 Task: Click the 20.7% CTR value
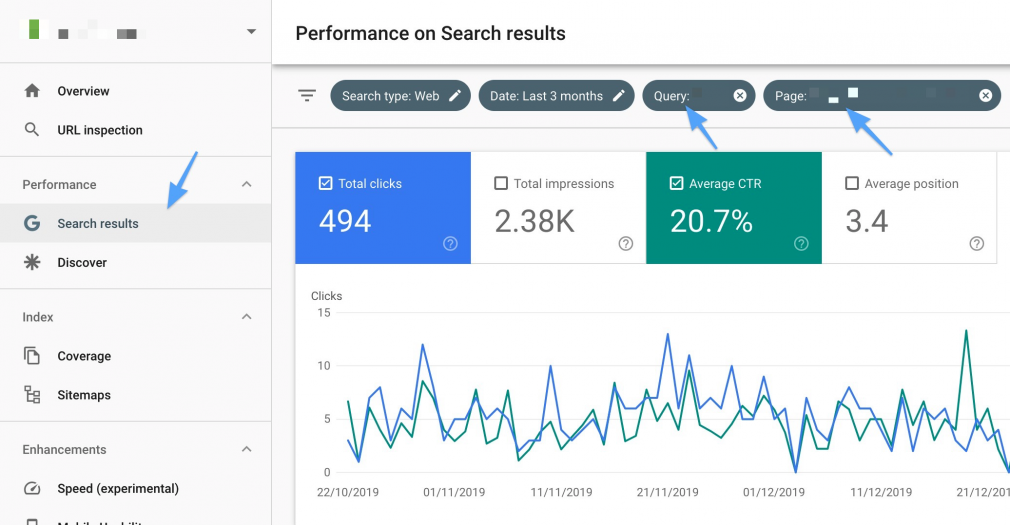click(x=711, y=222)
